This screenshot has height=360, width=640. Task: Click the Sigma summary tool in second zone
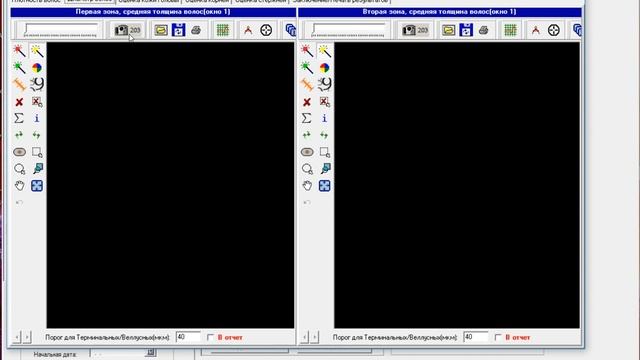point(307,118)
